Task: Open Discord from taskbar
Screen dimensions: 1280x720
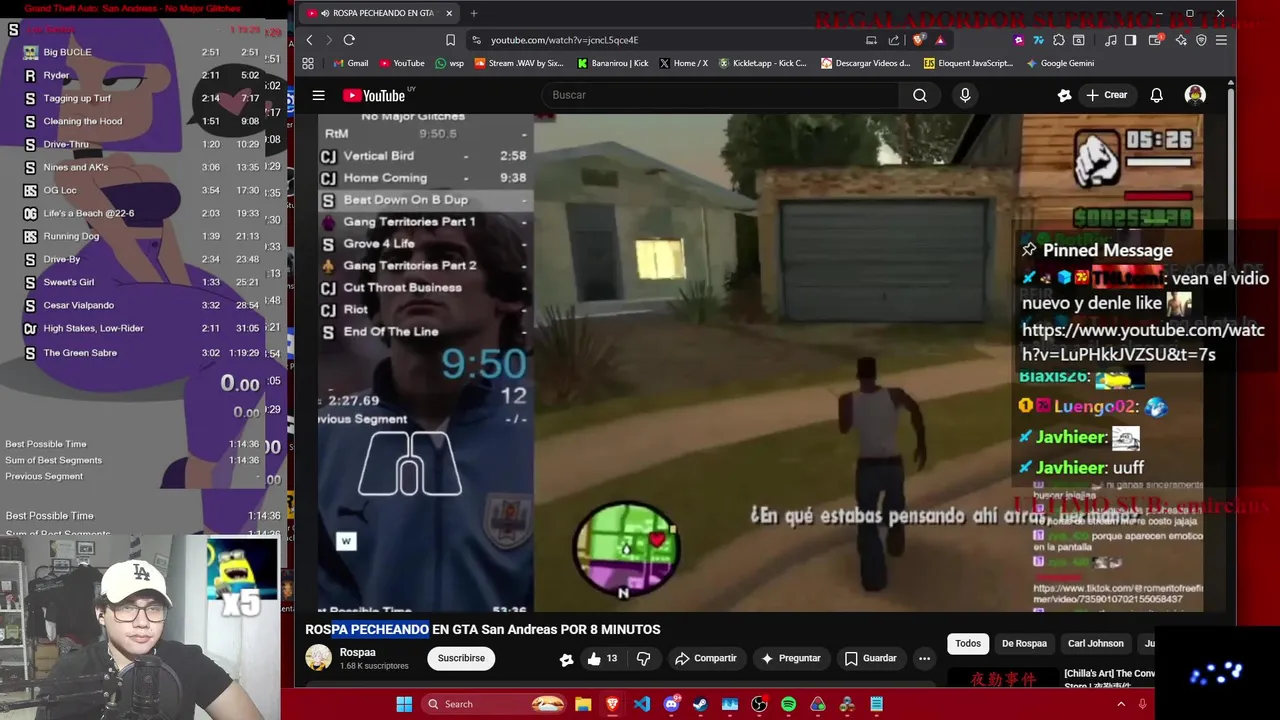Action: 671,704
